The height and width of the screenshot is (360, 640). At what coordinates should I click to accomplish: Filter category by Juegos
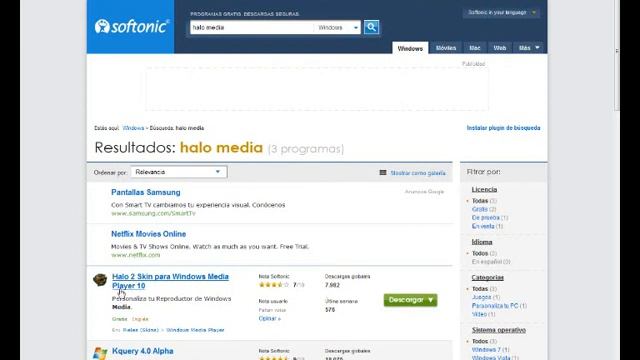[482, 297]
